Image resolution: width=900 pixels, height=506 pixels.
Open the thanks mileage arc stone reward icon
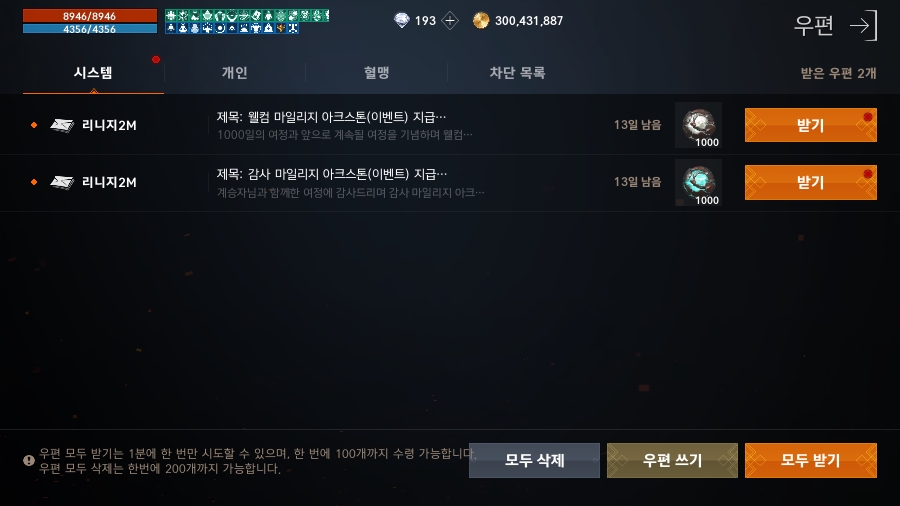(x=699, y=182)
